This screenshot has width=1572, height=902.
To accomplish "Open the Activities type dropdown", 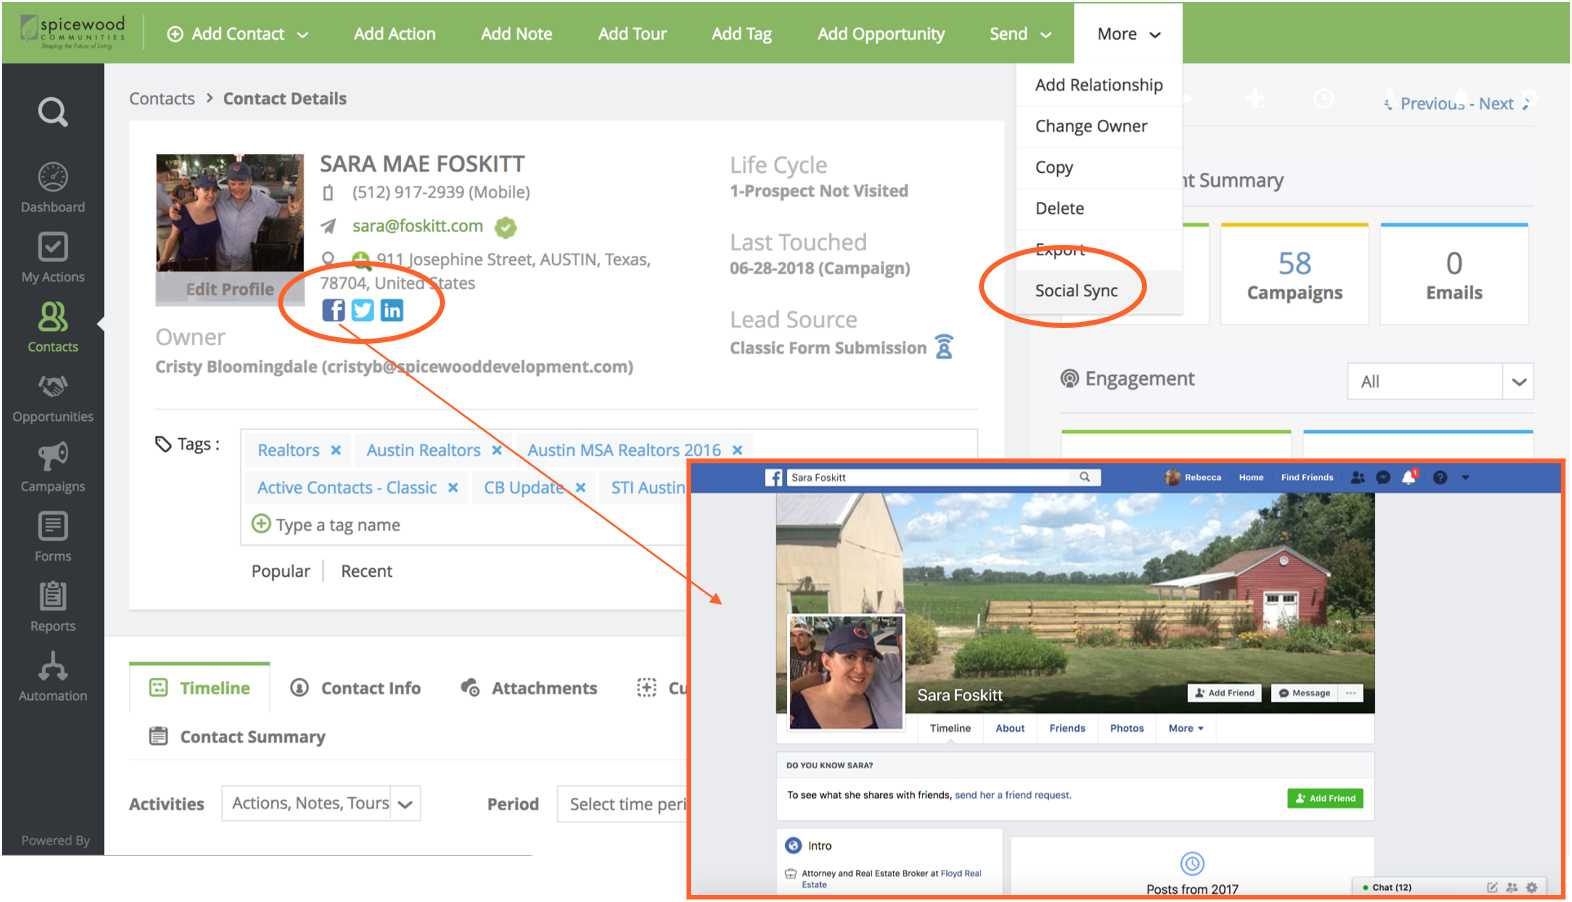I will point(321,803).
